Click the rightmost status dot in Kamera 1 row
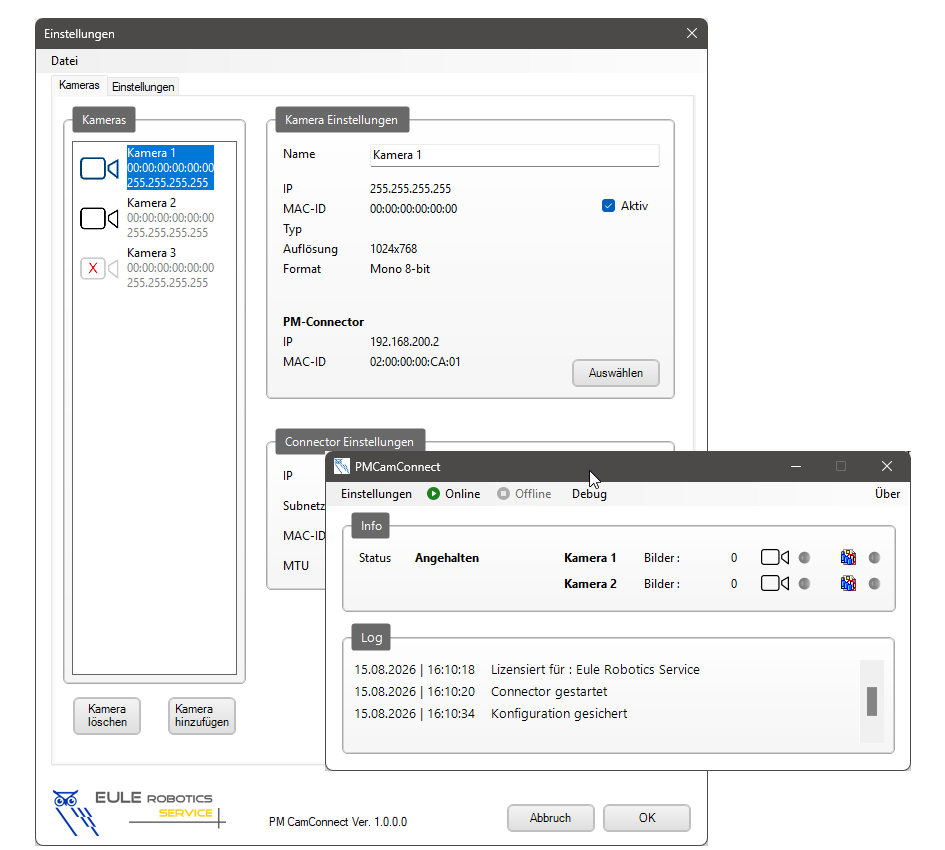The width and height of the screenshot is (945, 850). (874, 558)
